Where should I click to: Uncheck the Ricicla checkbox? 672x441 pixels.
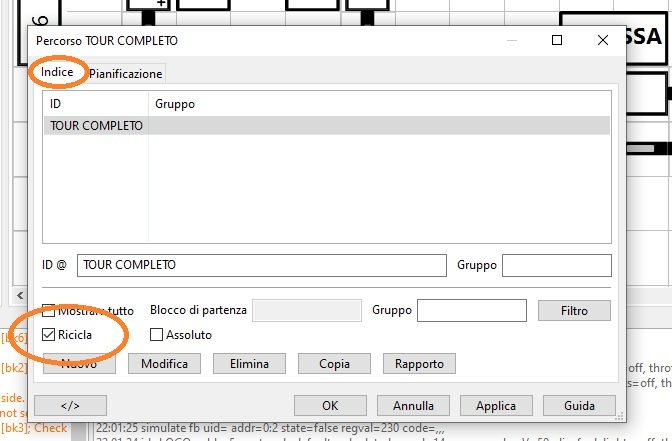pyautogui.click(x=49, y=335)
